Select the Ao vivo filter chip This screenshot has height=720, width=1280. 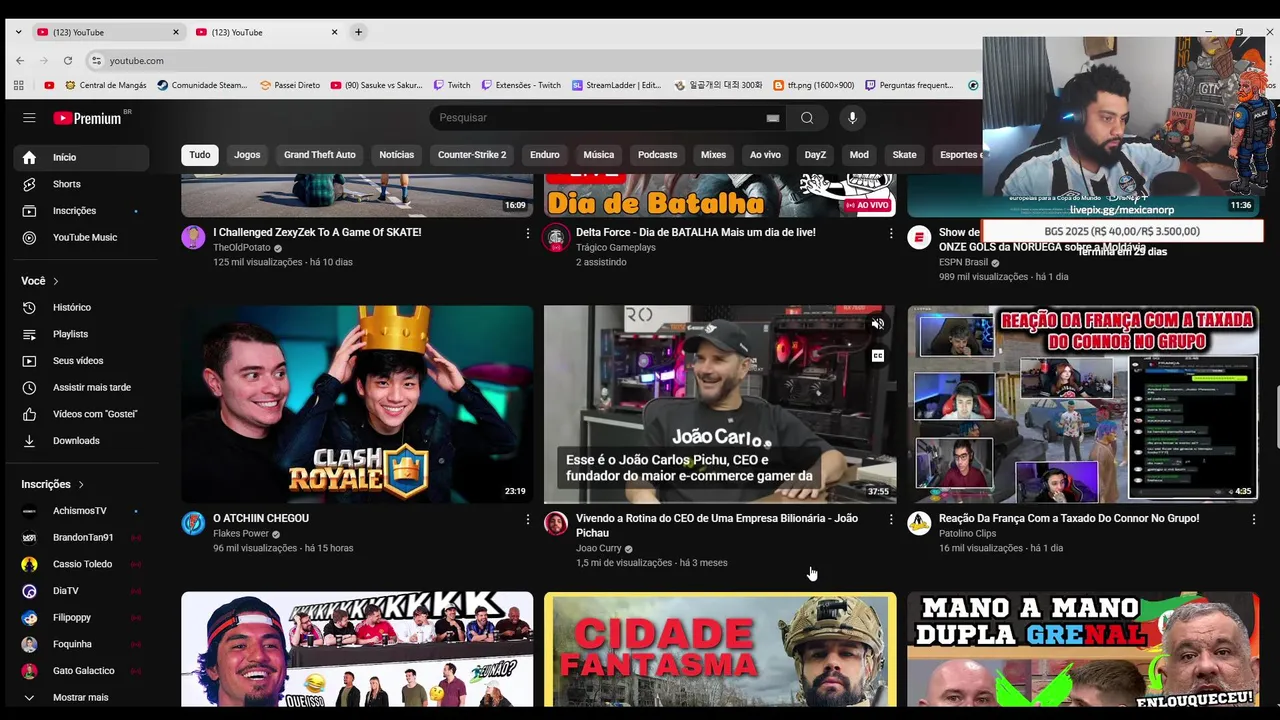tap(765, 155)
